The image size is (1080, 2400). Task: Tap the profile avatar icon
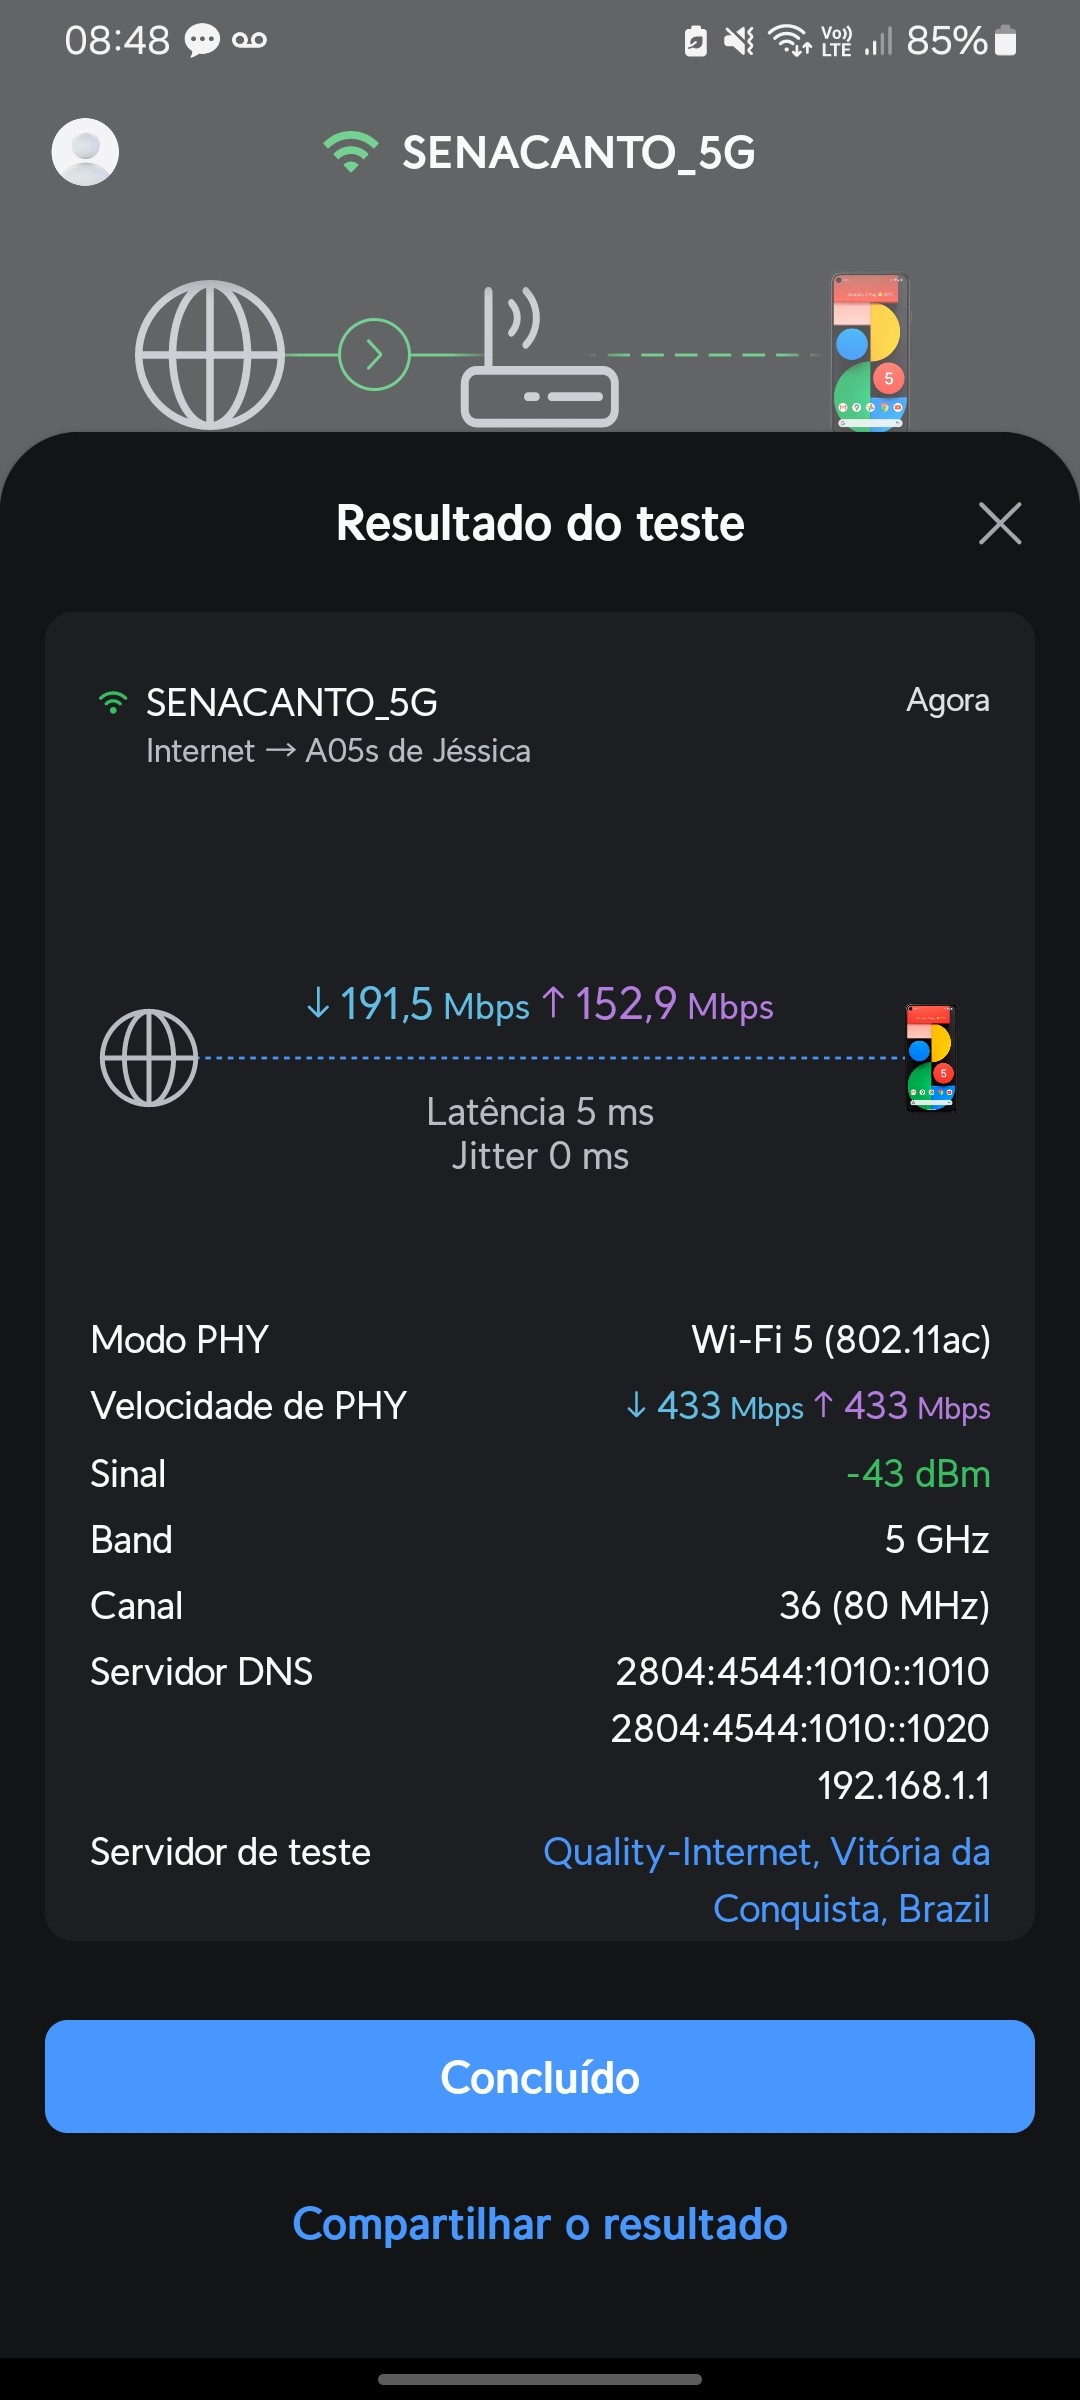(x=85, y=152)
